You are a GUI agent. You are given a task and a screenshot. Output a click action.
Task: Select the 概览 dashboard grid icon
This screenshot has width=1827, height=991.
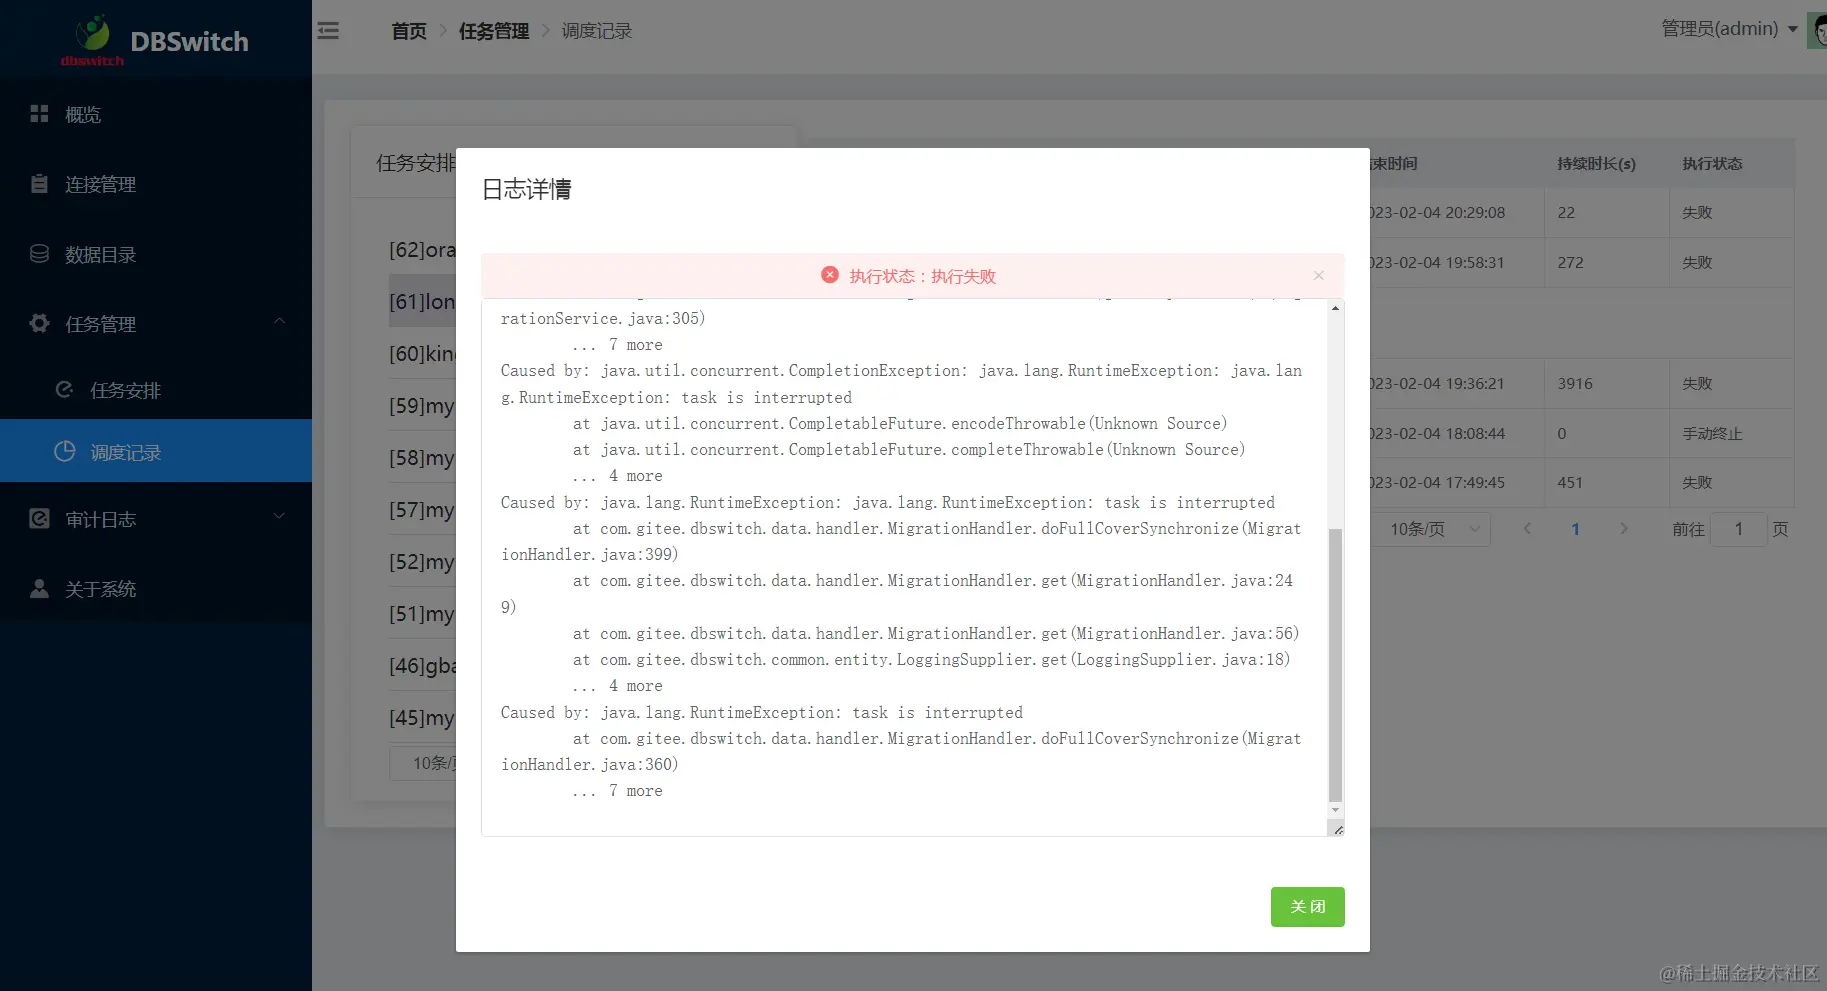pos(39,113)
